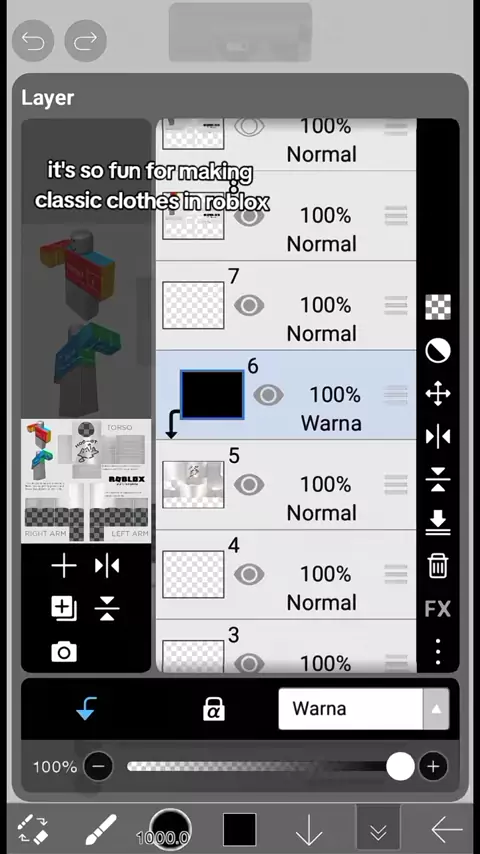Increase opacity with the plus button

click(433, 767)
